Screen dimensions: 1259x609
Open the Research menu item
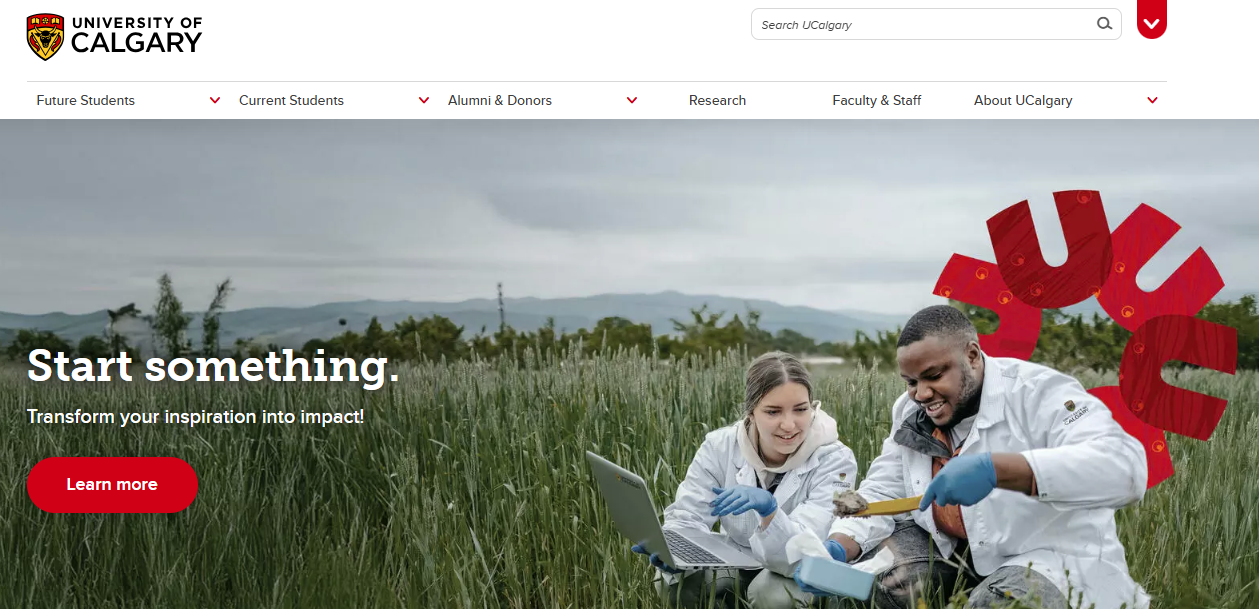click(x=717, y=100)
